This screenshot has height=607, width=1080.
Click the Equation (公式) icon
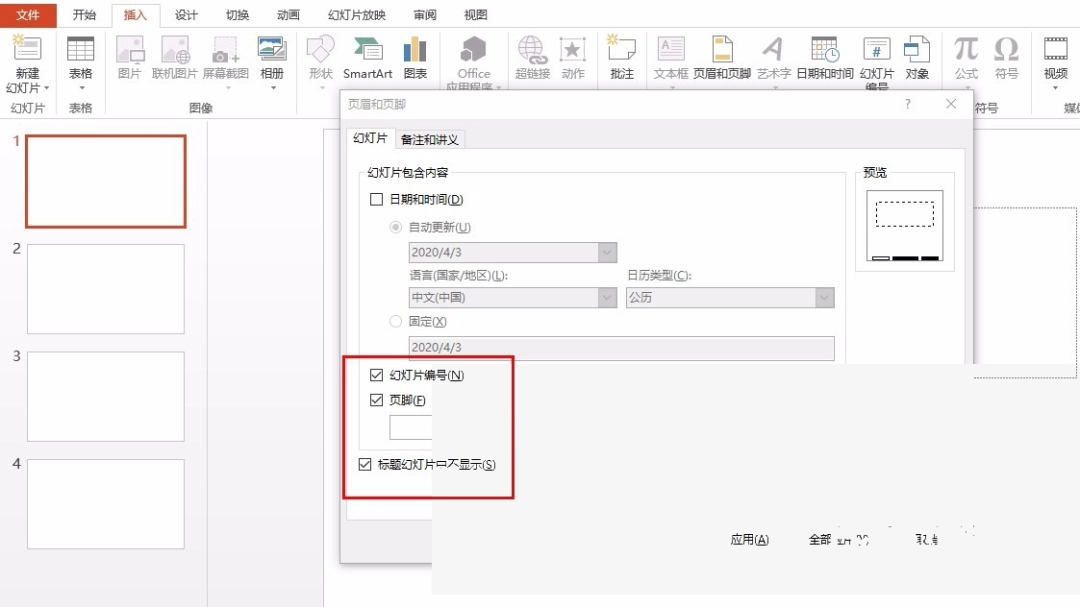click(966, 50)
